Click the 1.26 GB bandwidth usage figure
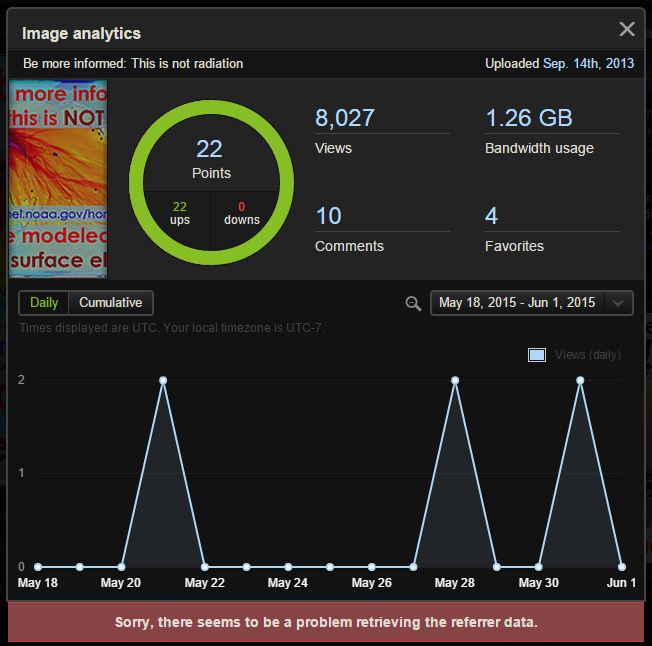652x646 pixels. point(529,118)
